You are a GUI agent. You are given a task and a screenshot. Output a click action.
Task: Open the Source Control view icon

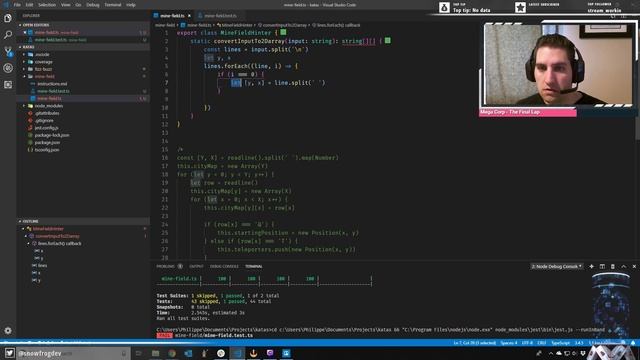(x=8, y=51)
